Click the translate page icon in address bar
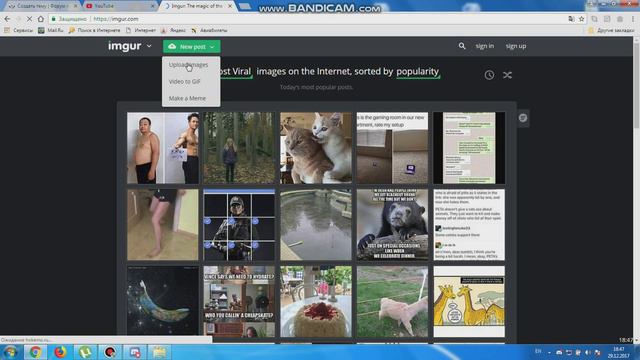This screenshot has width=640, height=360. [x=571, y=19]
